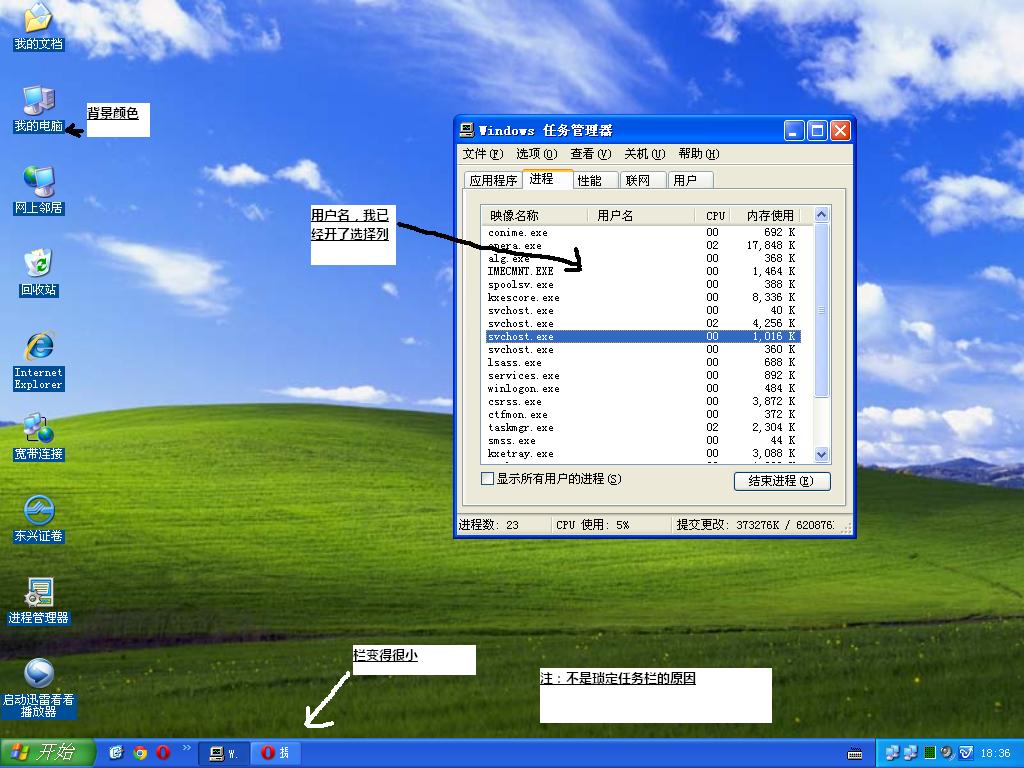Open the 文件(F) menu
This screenshot has height=768, width=1024.
pos(483,153)
